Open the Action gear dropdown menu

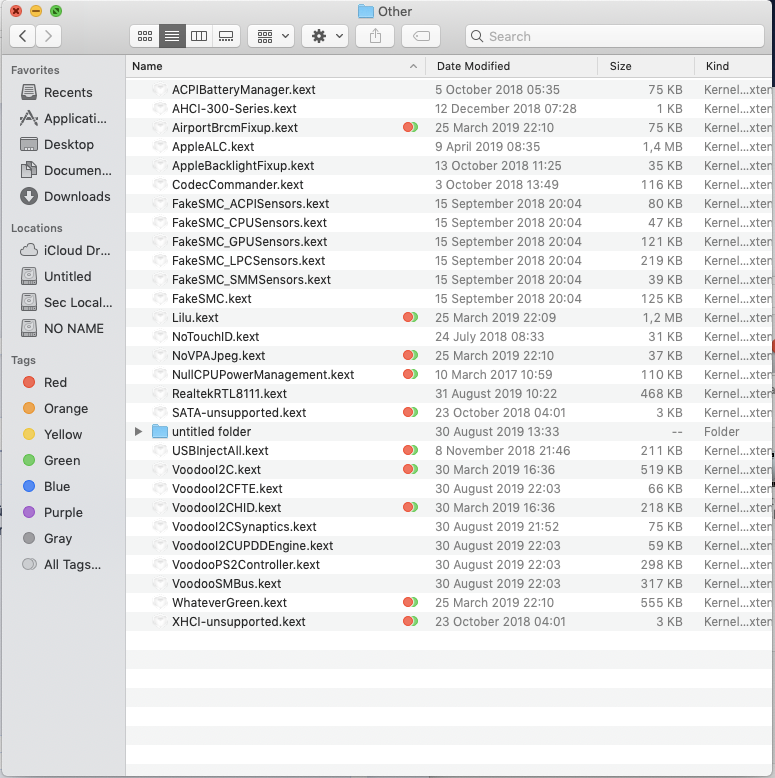[327, 36]
